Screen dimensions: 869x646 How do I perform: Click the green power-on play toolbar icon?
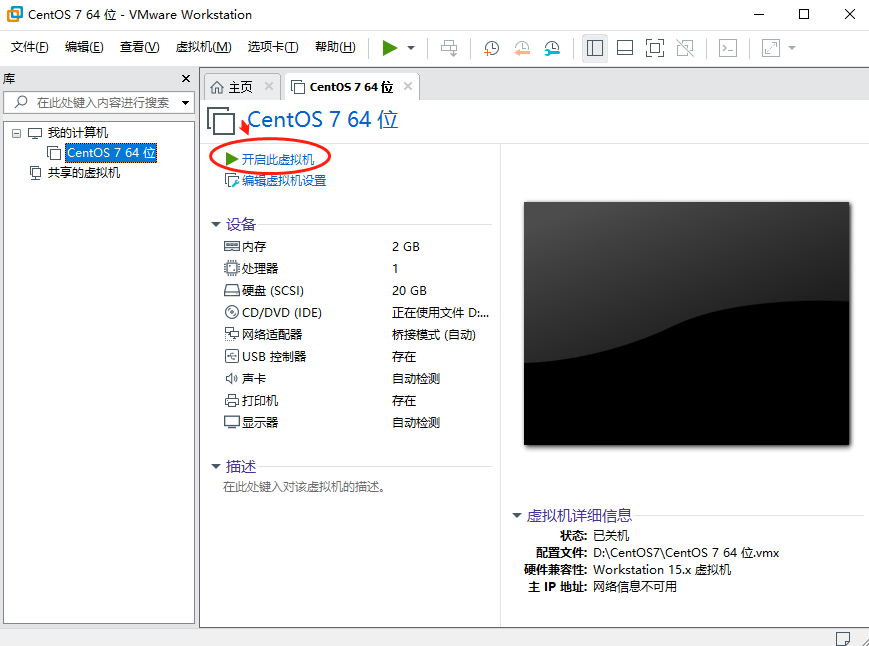click(390, 48)
